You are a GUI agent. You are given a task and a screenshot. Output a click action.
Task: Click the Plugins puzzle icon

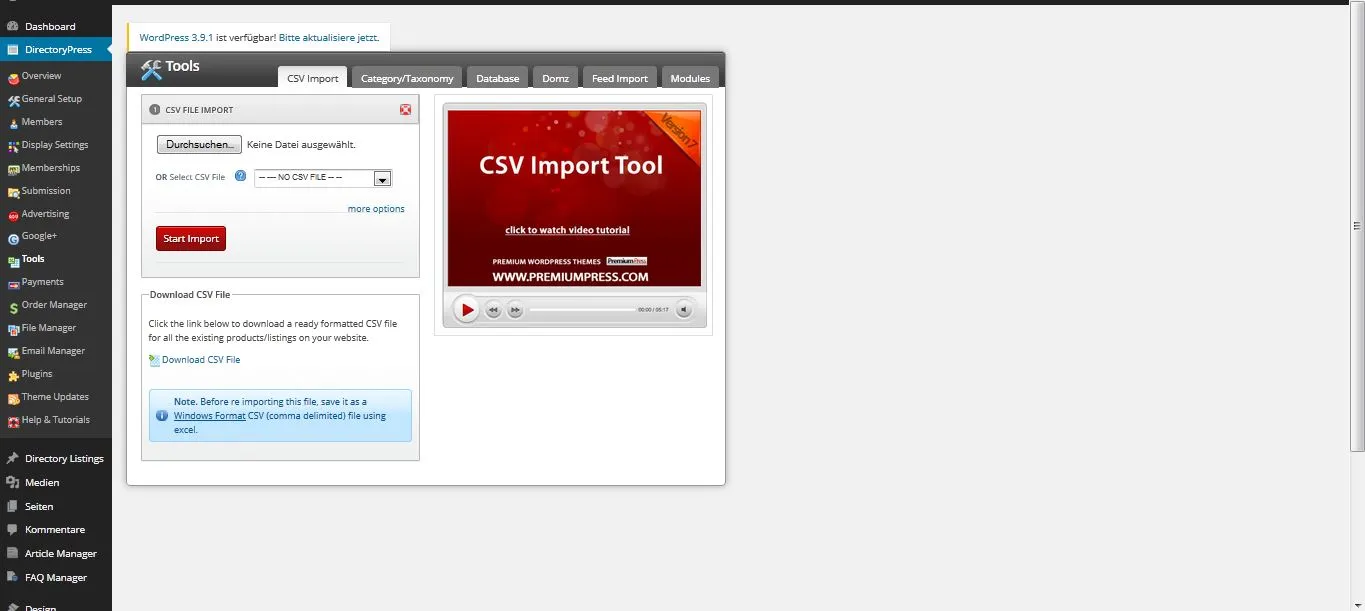tap(13, 376)
